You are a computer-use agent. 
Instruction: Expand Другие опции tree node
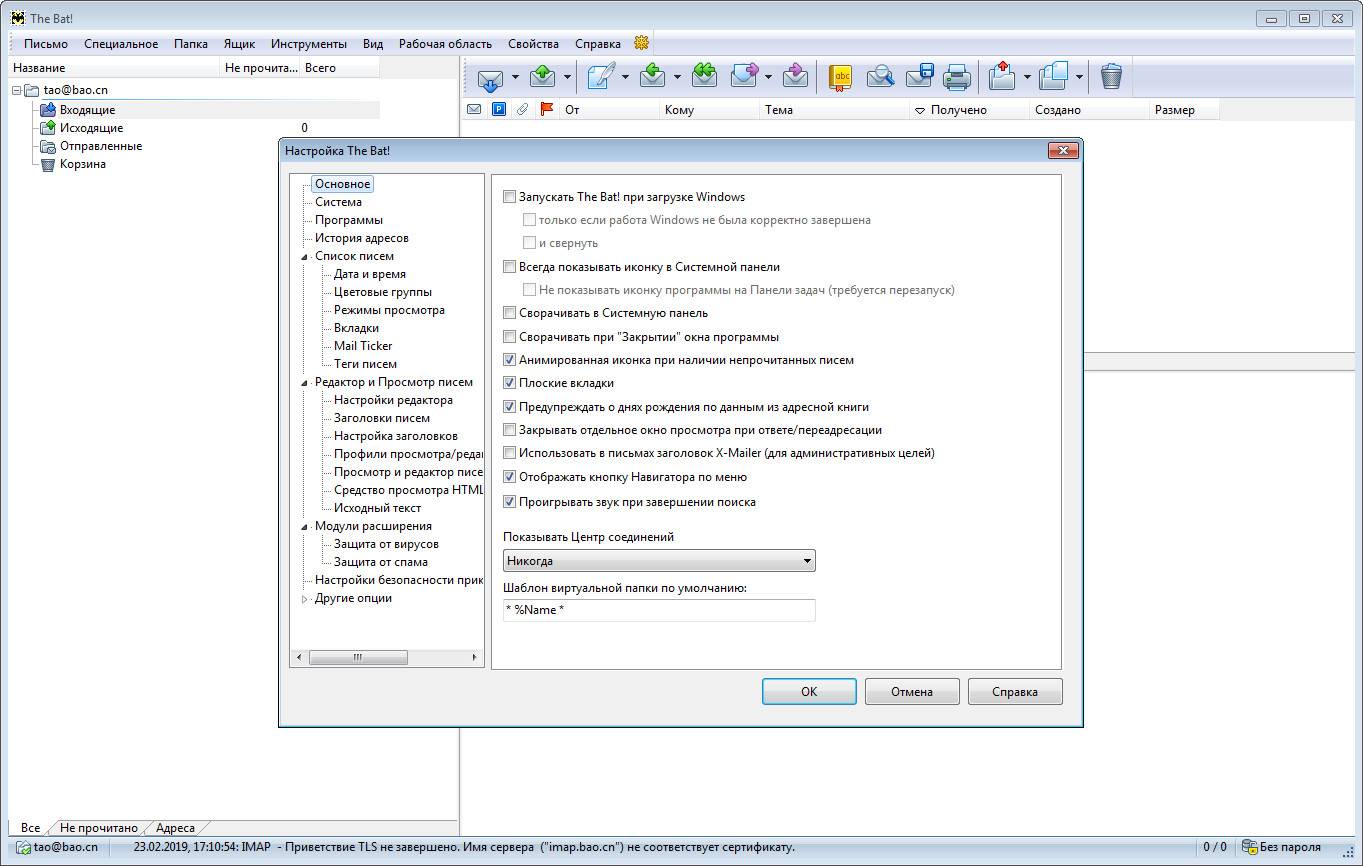point(306,599)
